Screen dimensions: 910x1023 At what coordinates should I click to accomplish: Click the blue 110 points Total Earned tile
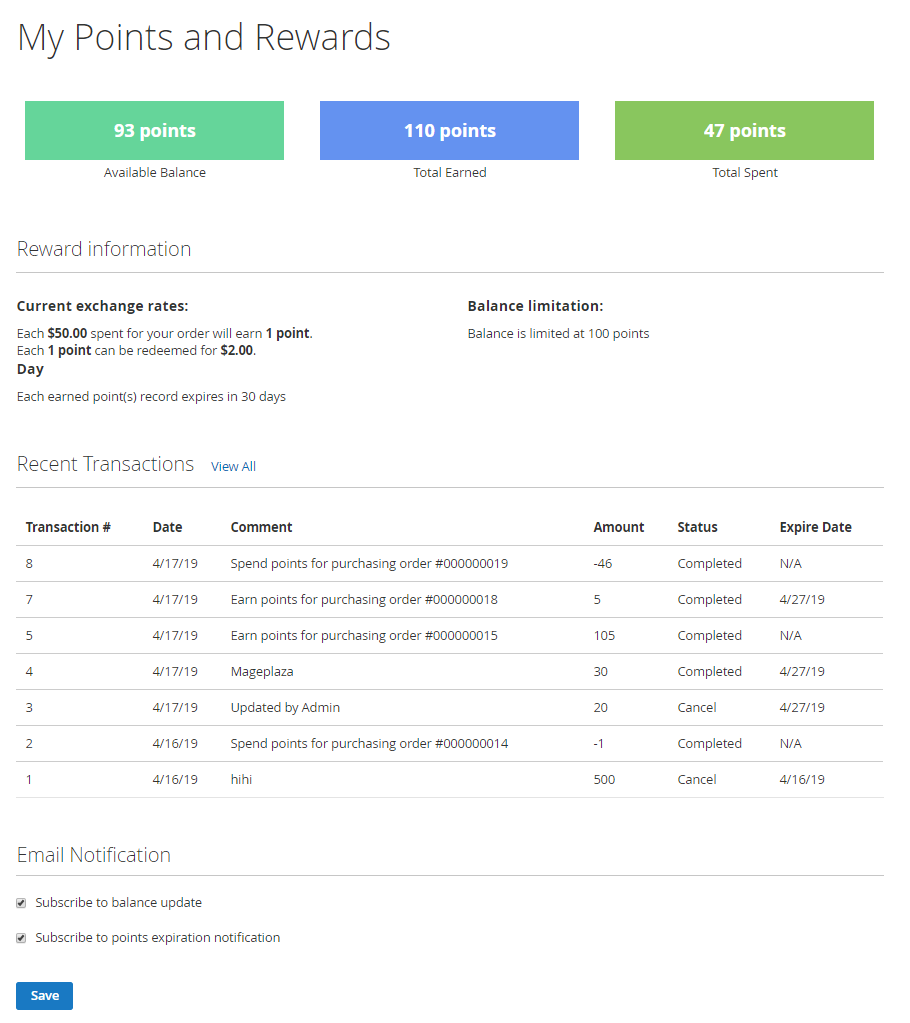tap(449, 131)
